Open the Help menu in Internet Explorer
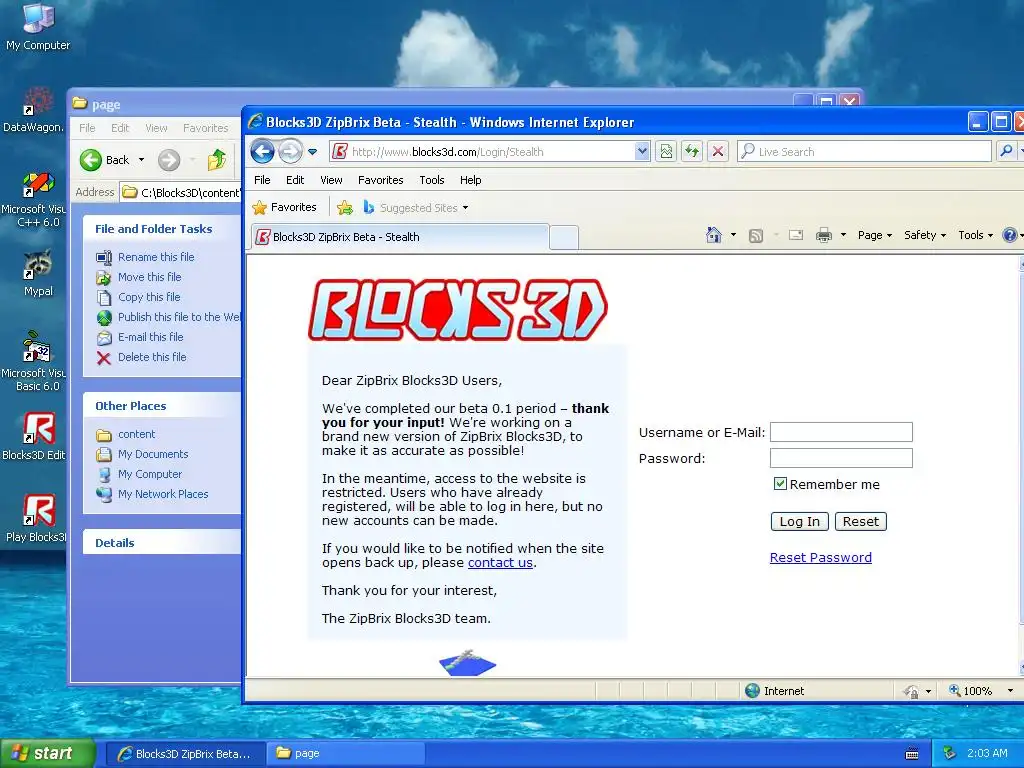Viewport: 1024px width, 768px height. click(x=470, y=180)
